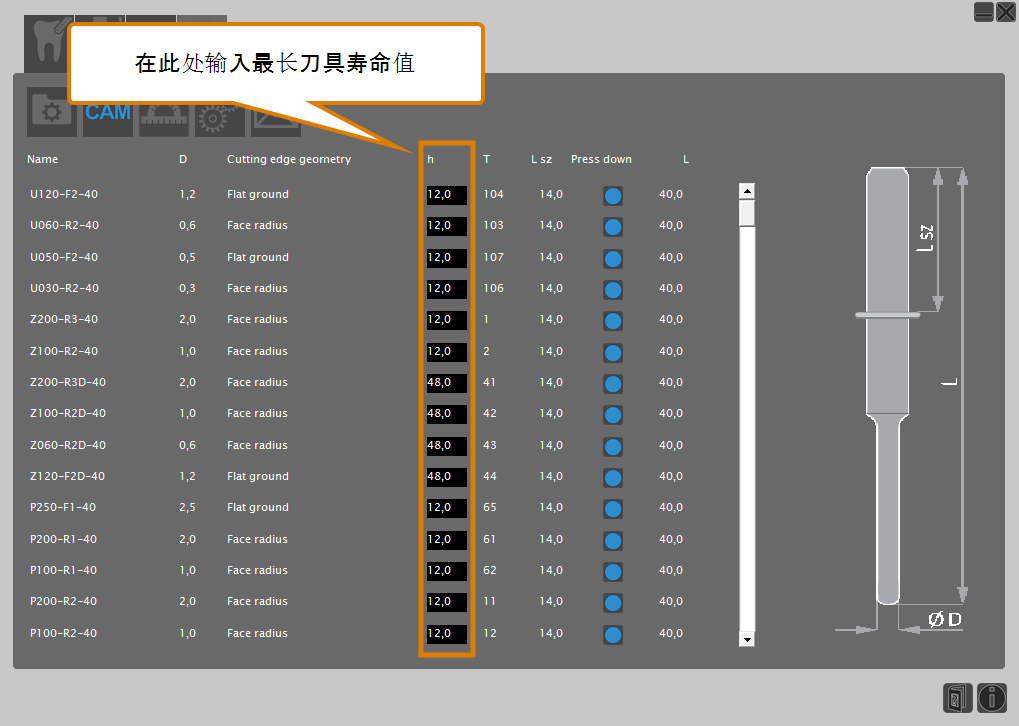
Task: Edit tool life h field for Z100-R2D-40
Action: coord(446,414)
